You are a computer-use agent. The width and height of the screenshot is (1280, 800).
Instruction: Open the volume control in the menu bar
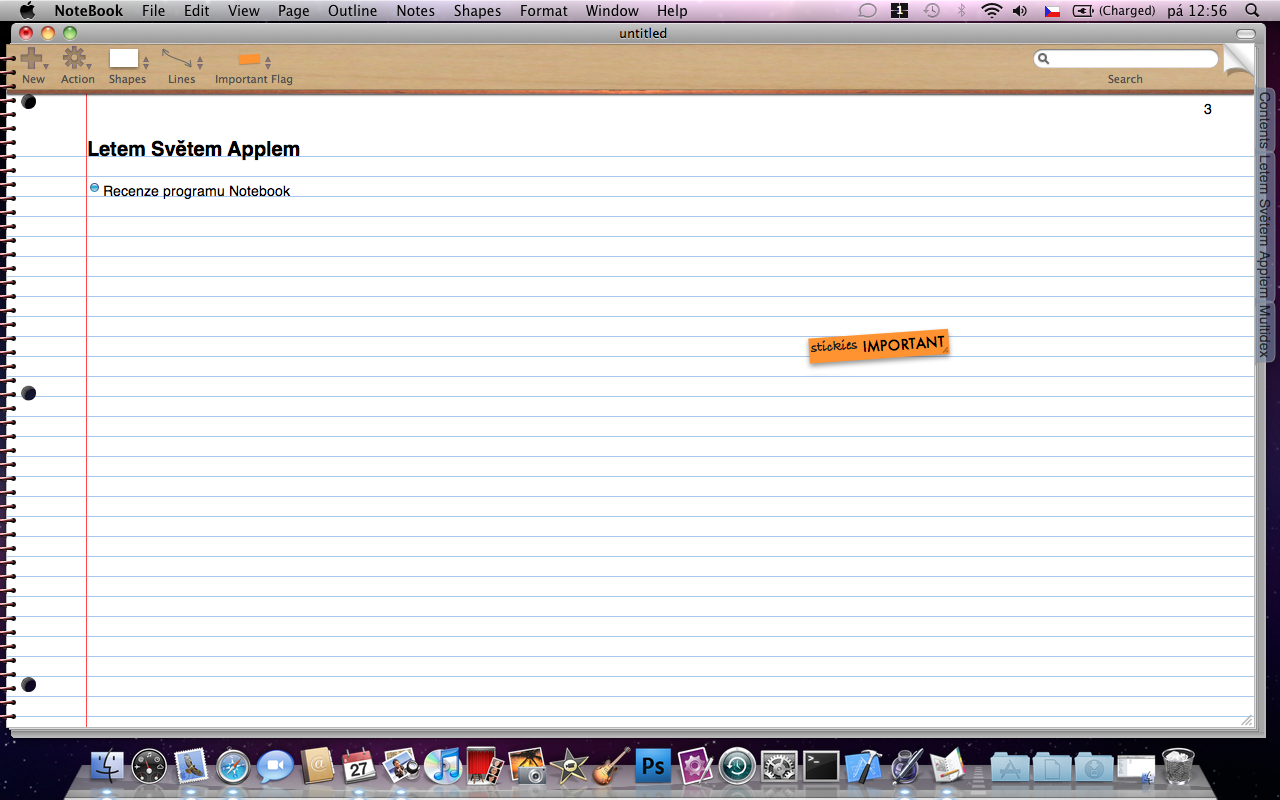(x=1020, y=11)
